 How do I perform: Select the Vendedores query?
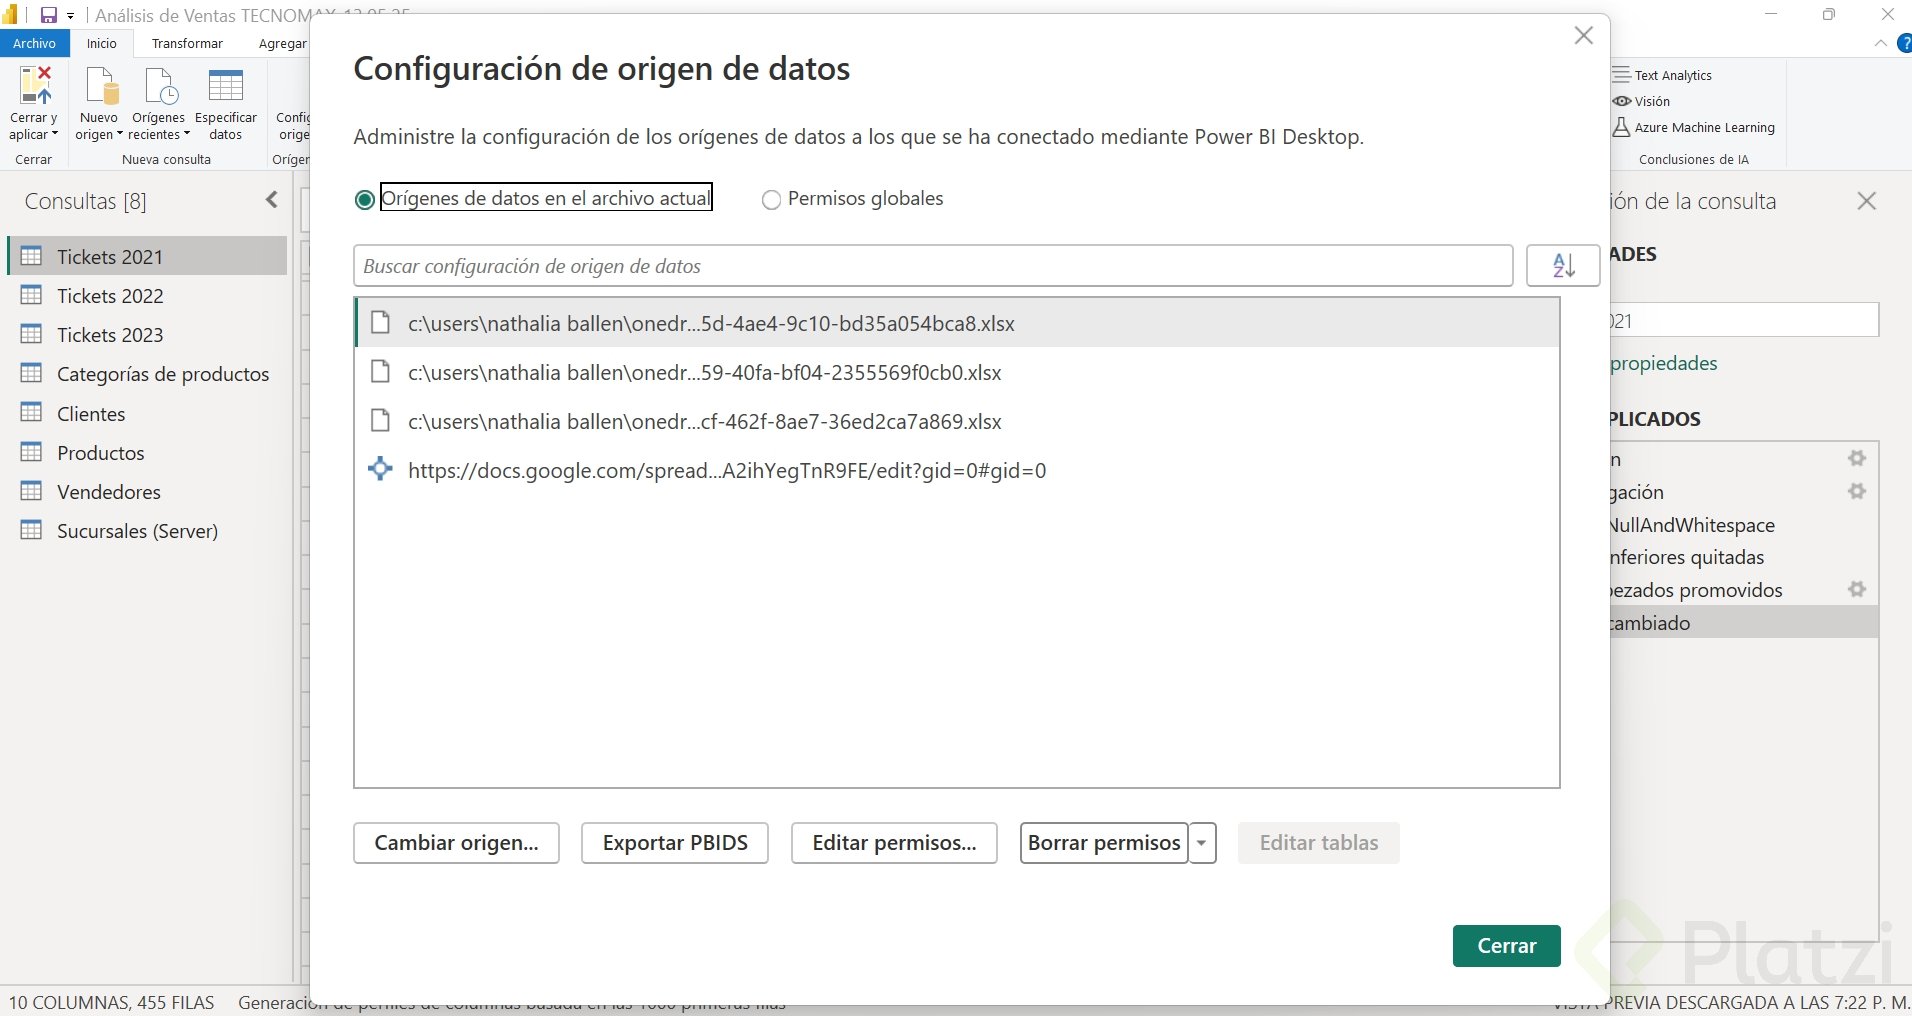[147, 491]
